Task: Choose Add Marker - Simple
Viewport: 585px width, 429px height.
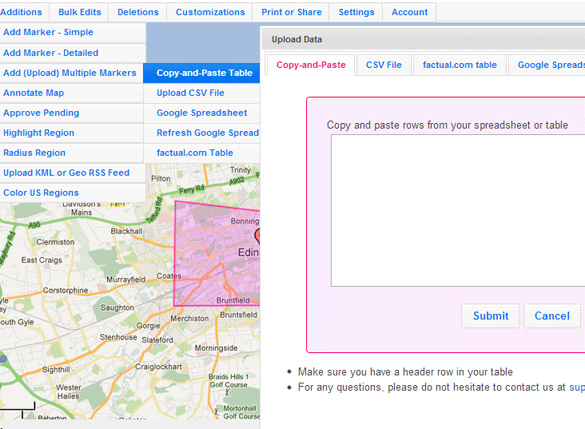Action: click(73, 32)
